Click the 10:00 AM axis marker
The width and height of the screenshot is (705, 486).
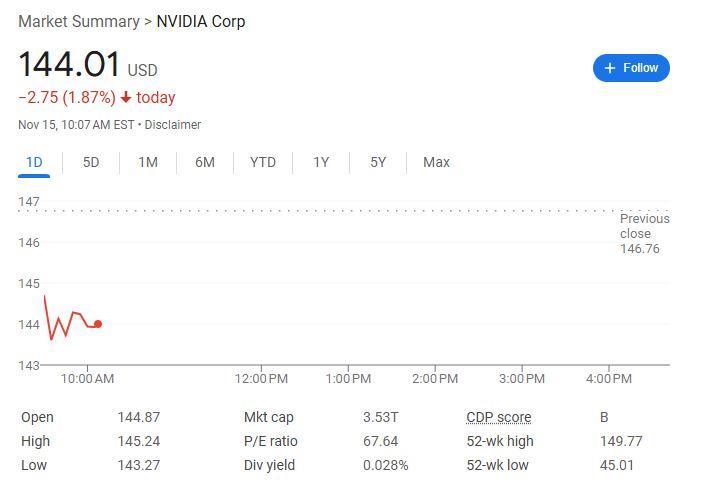tap(87, 379)
